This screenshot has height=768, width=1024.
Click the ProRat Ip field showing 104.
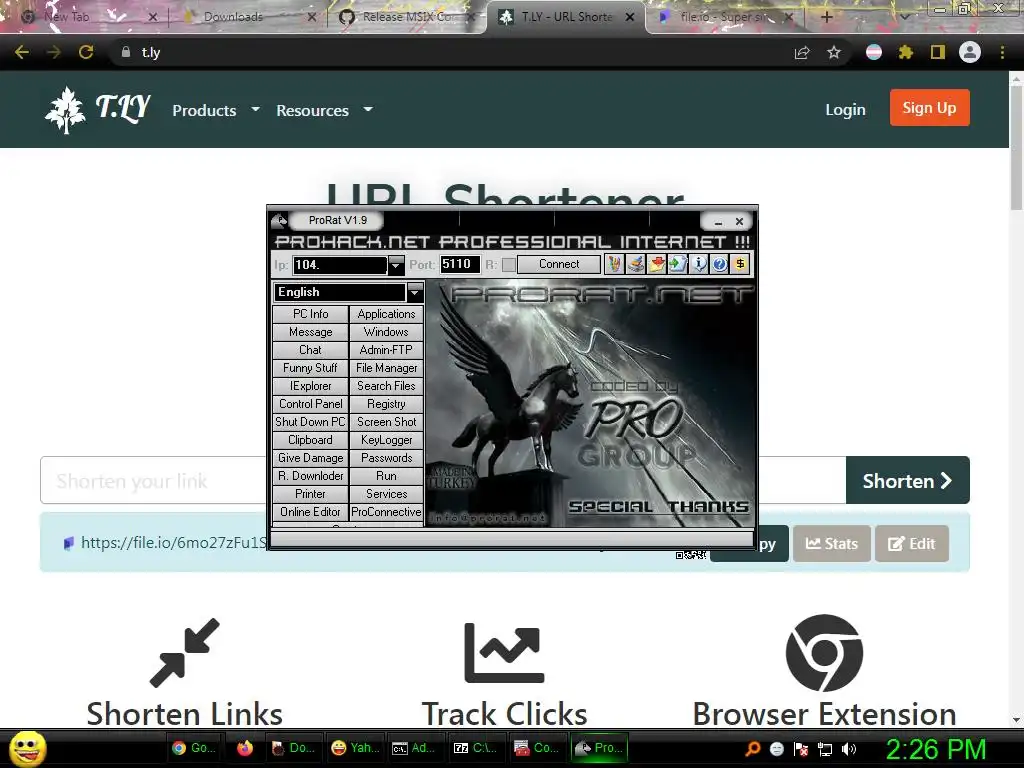tap(340, 265)
